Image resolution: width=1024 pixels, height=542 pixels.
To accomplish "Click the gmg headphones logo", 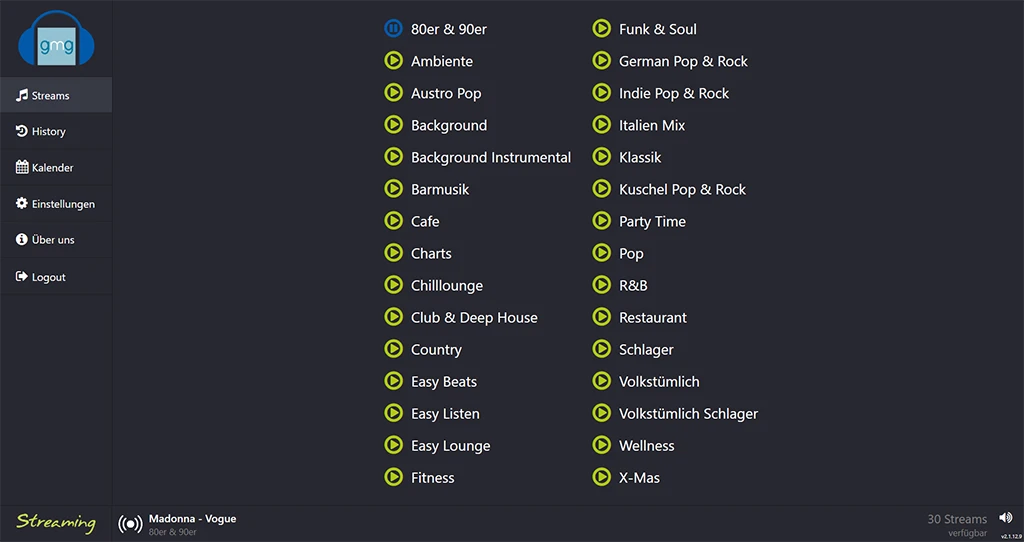I will (56, 40).
